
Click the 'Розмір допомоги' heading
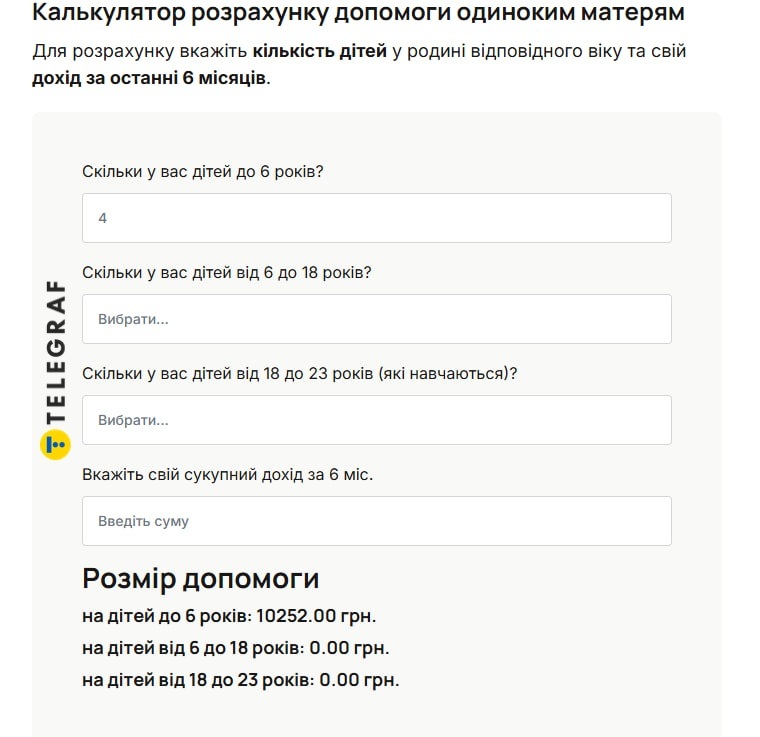(200, 578)
